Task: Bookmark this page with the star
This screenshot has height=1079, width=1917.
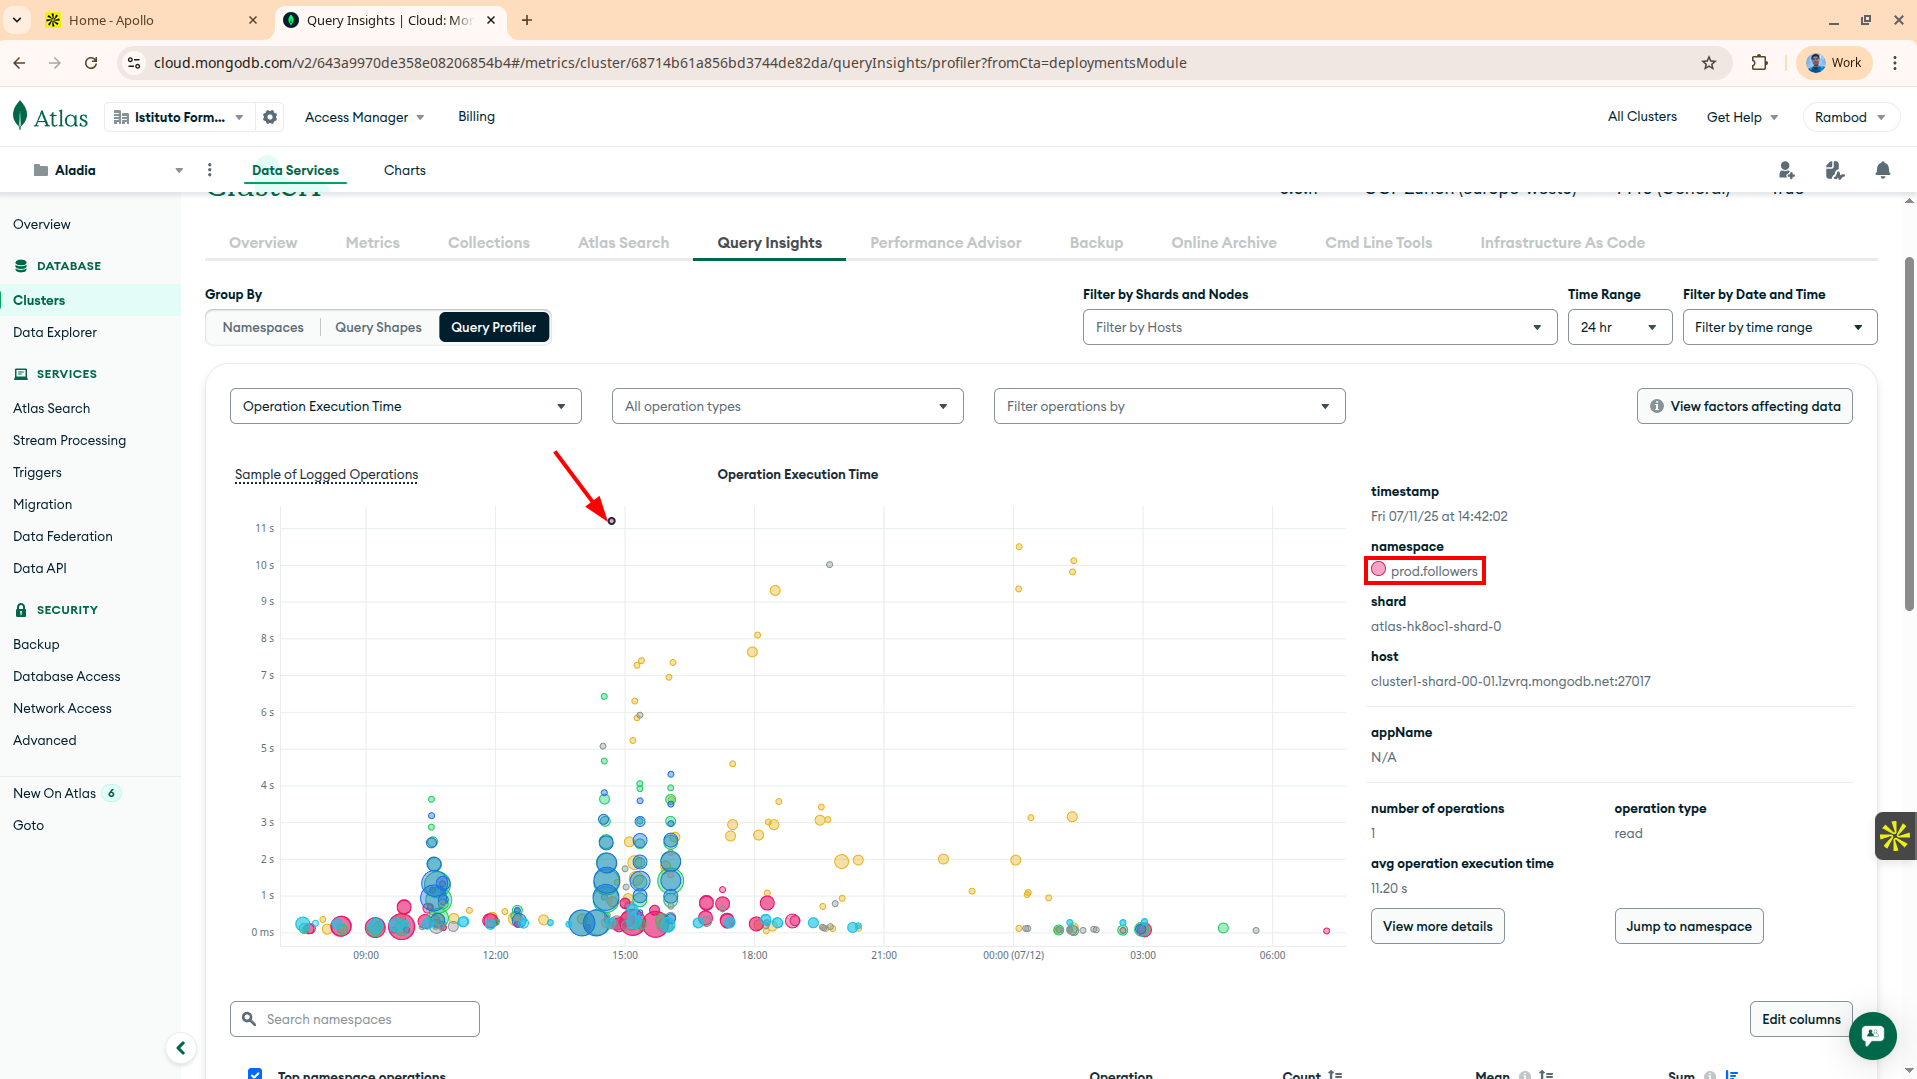Action: (x=1709, y=63)
